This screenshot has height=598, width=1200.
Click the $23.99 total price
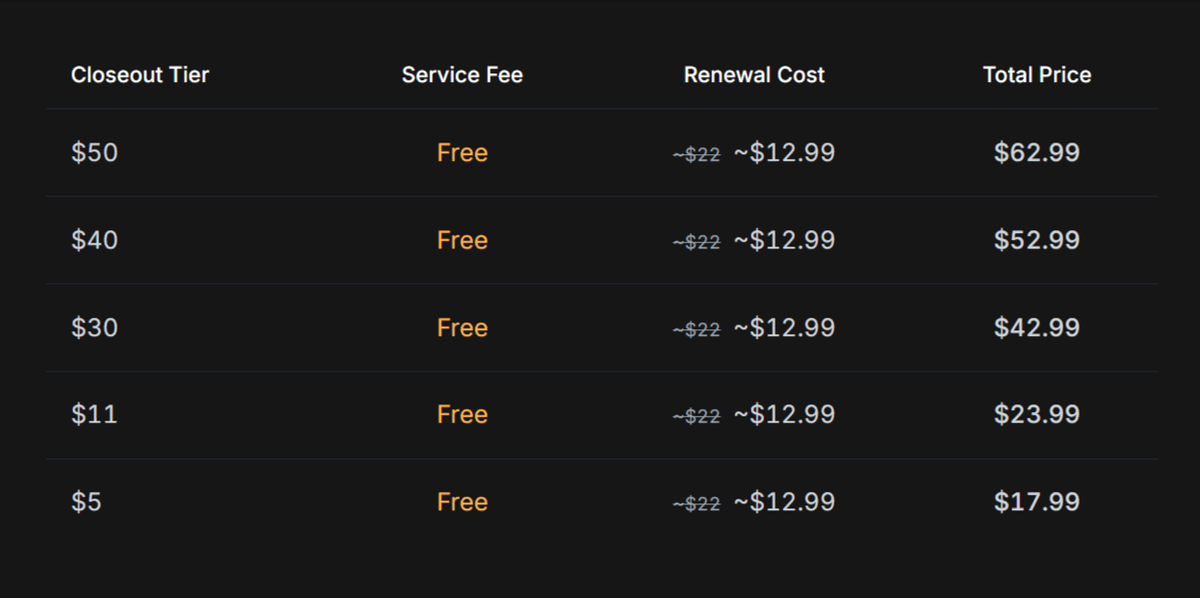[x=1037, y=415]
